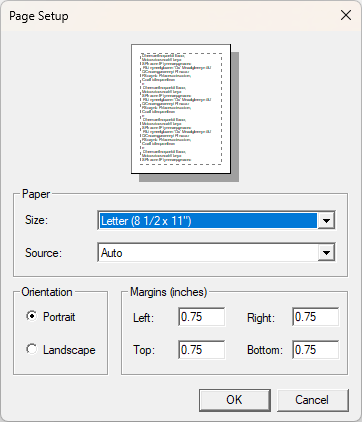Choose the Landscape radio button
Viewport: 362px width, 422px height.
[x=32, y=349]
